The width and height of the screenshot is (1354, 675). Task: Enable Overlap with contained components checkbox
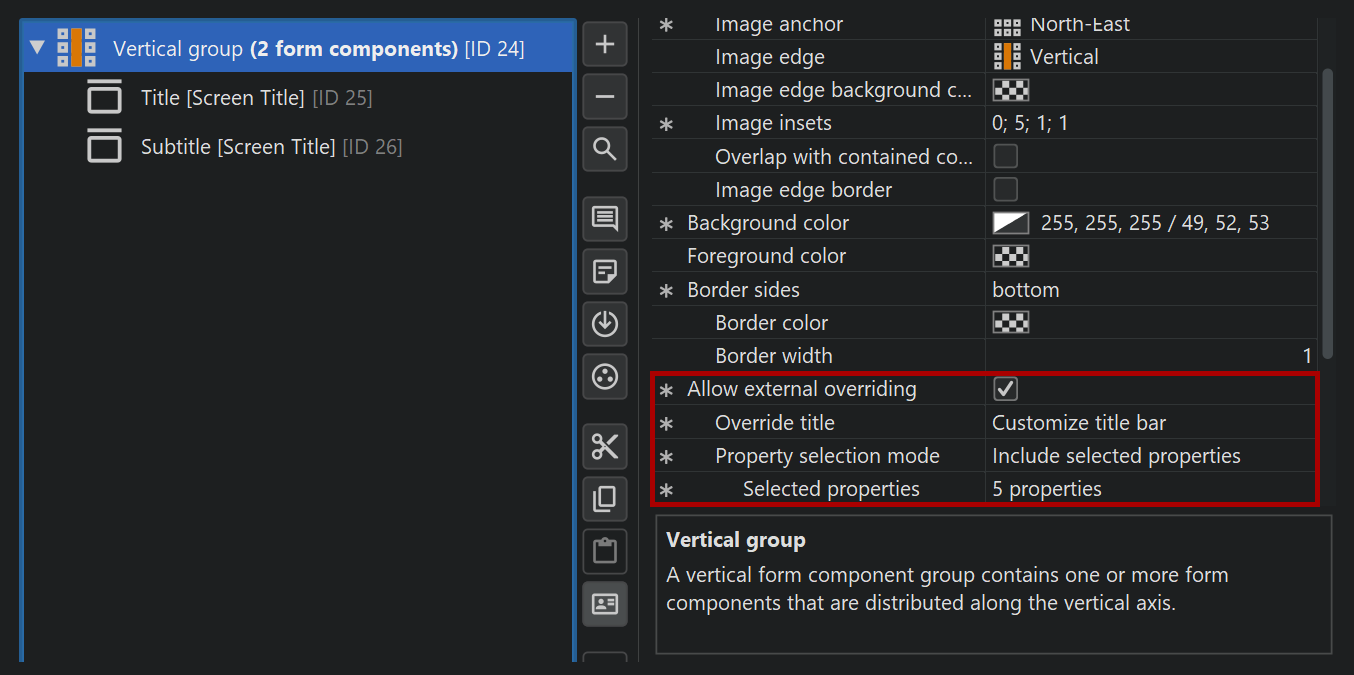point(1005,156)
